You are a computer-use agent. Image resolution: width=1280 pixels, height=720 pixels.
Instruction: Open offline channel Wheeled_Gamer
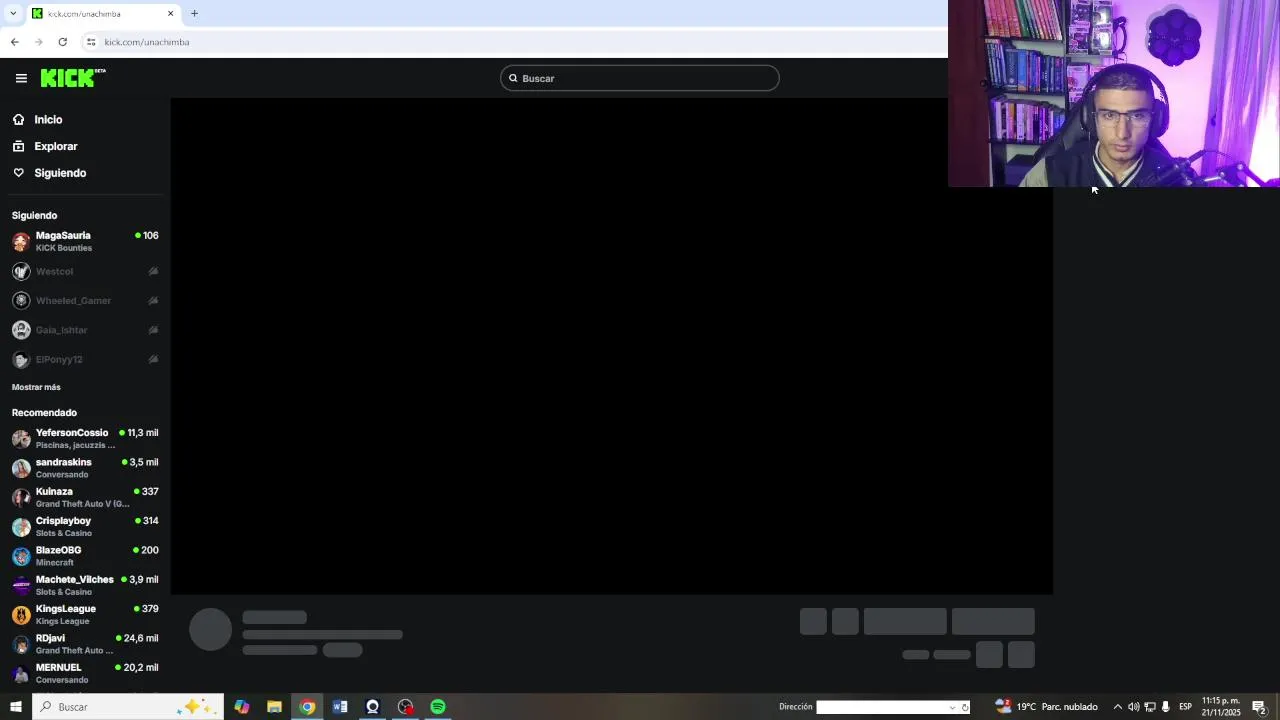coord(85,300)
